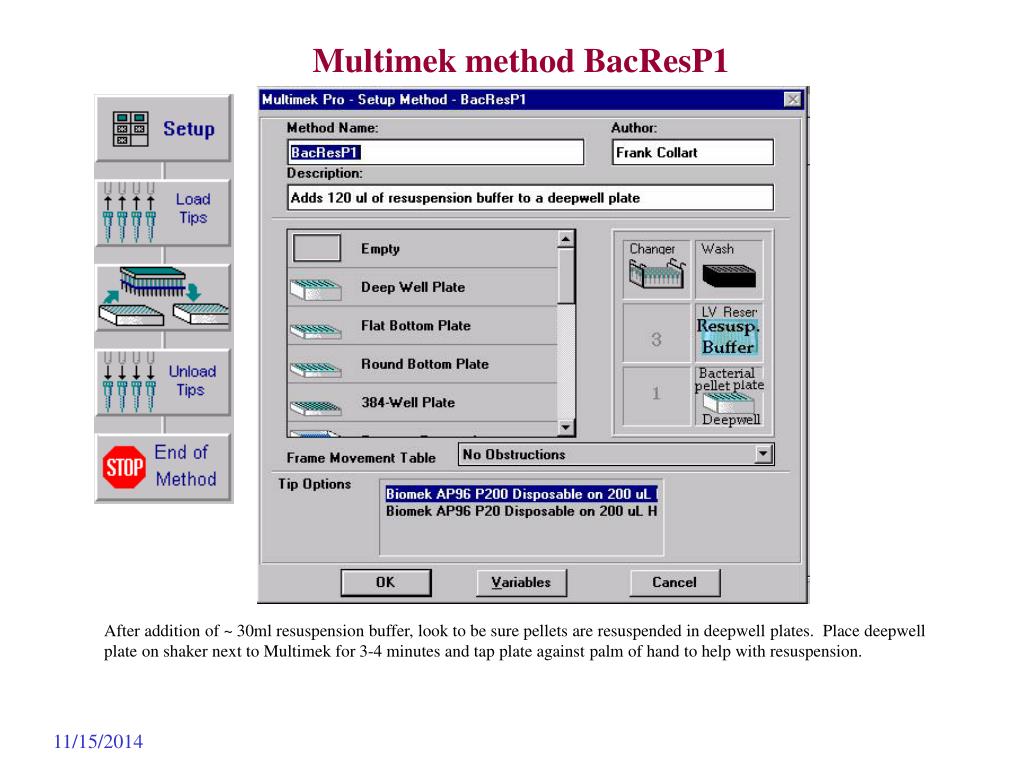Select the Empty label in labware list

(x=380, y=249)
